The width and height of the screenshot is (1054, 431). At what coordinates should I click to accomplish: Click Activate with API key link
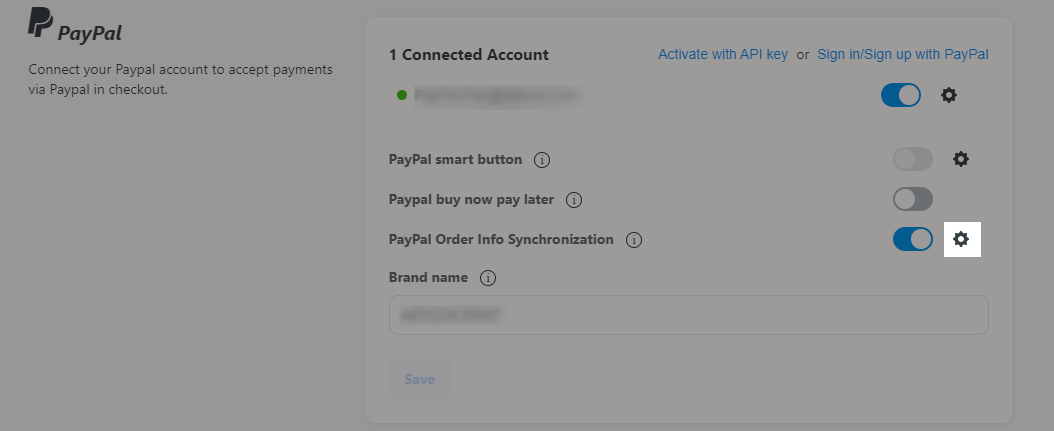(723, 54)
